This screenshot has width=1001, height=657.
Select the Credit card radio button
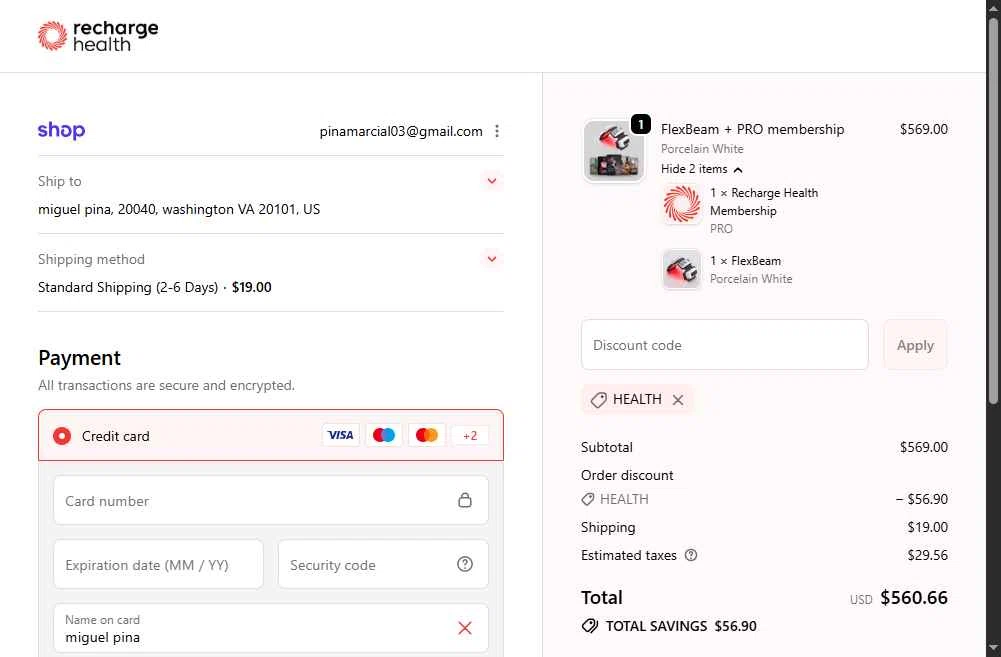[62, 436]
